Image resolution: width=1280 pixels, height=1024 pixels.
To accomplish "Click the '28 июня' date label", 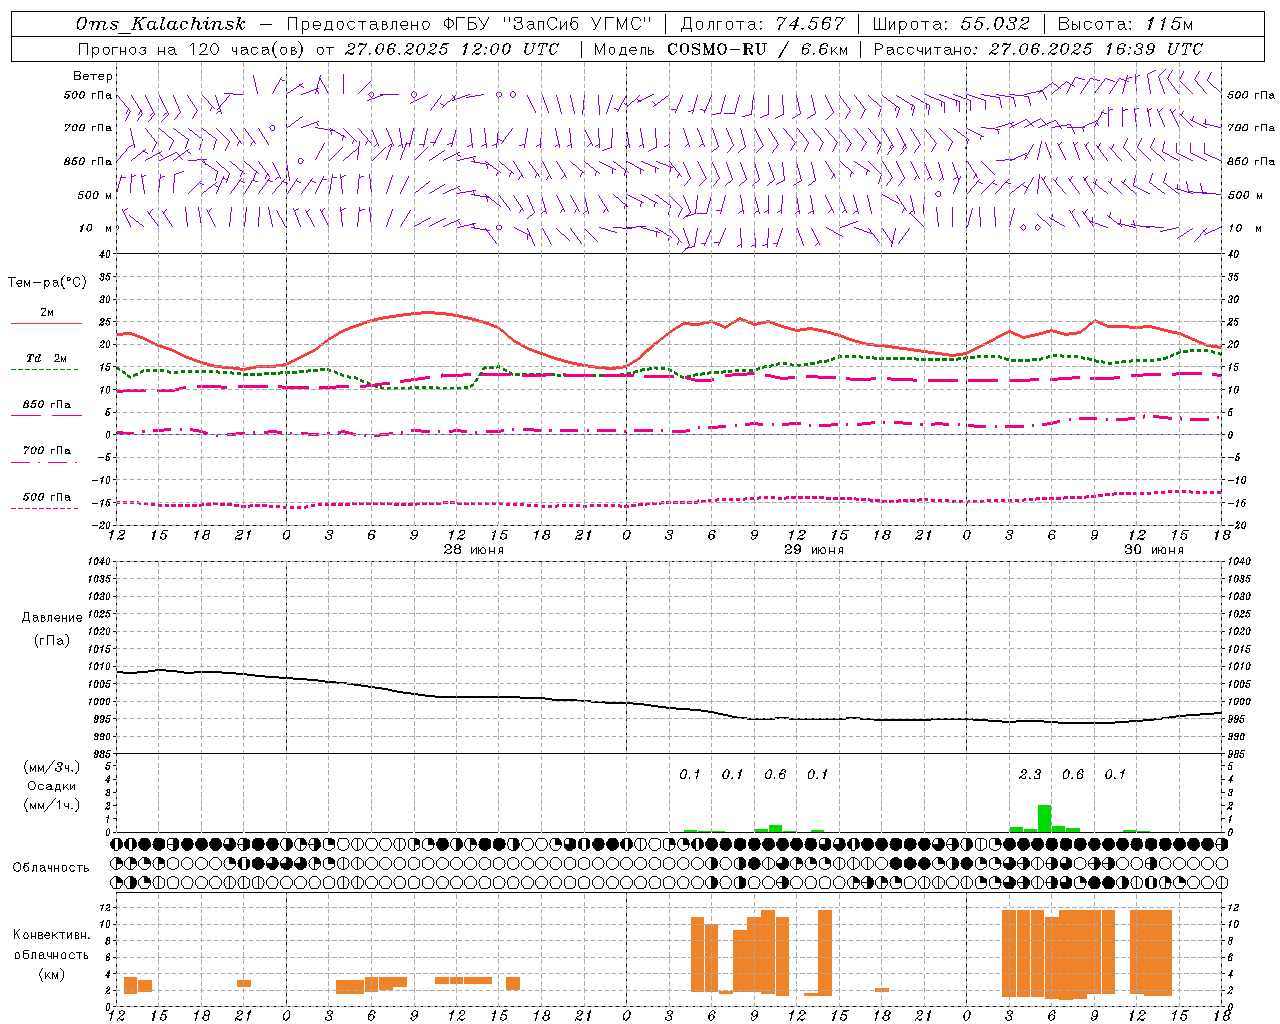I will pyautogui.click(x=473, y=550).
